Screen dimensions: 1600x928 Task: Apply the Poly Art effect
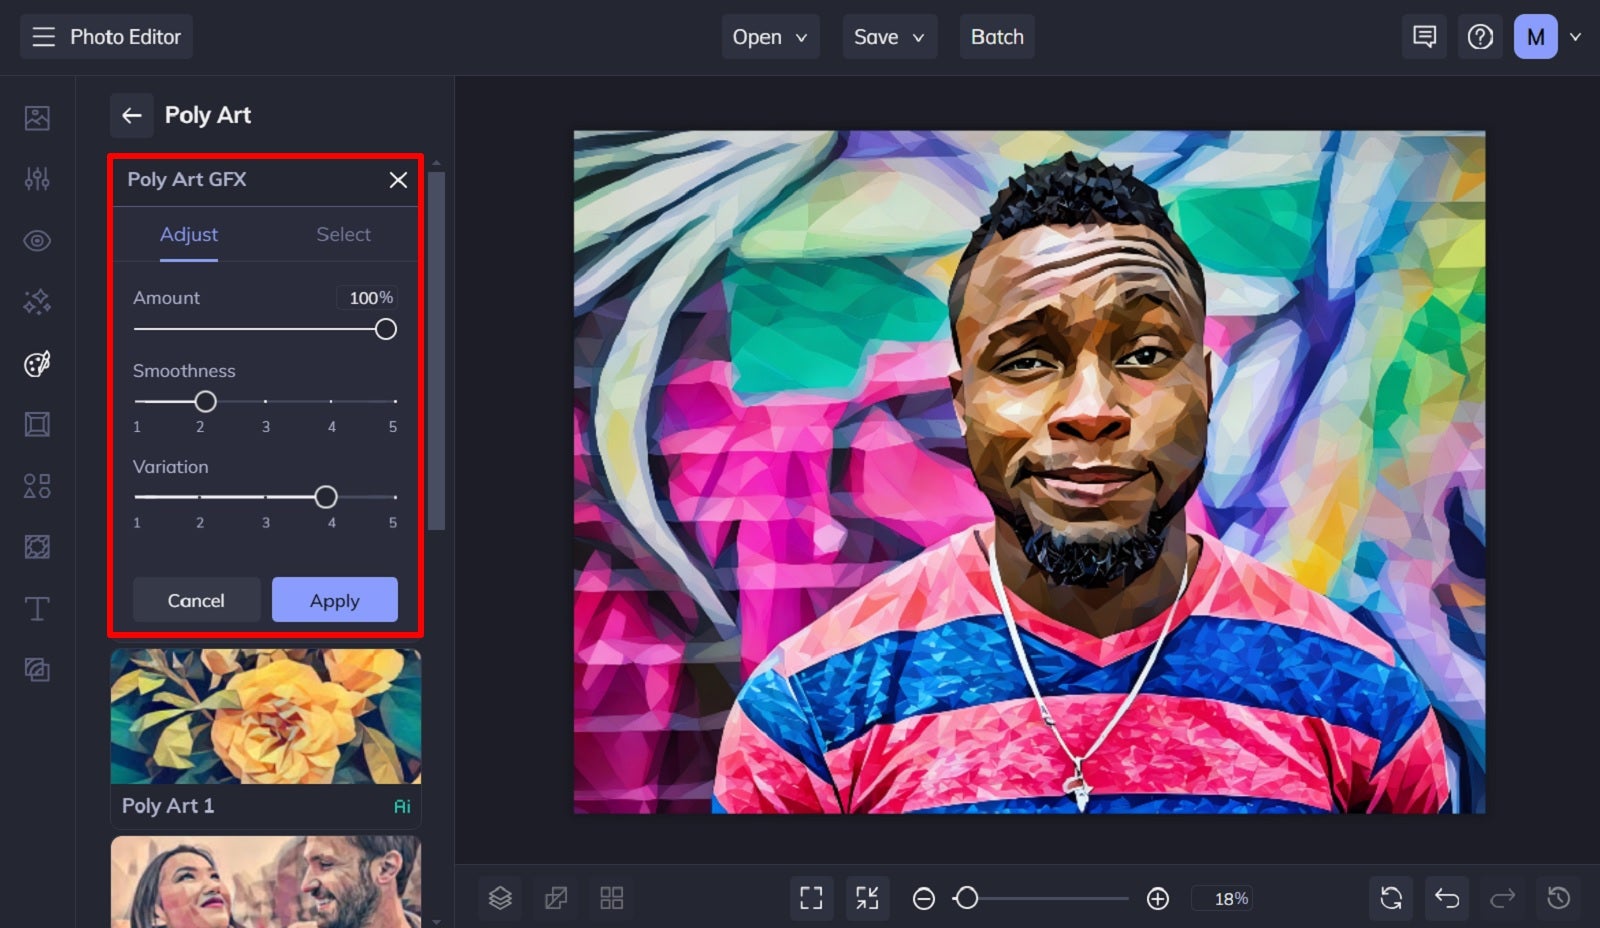pos(334,600)
